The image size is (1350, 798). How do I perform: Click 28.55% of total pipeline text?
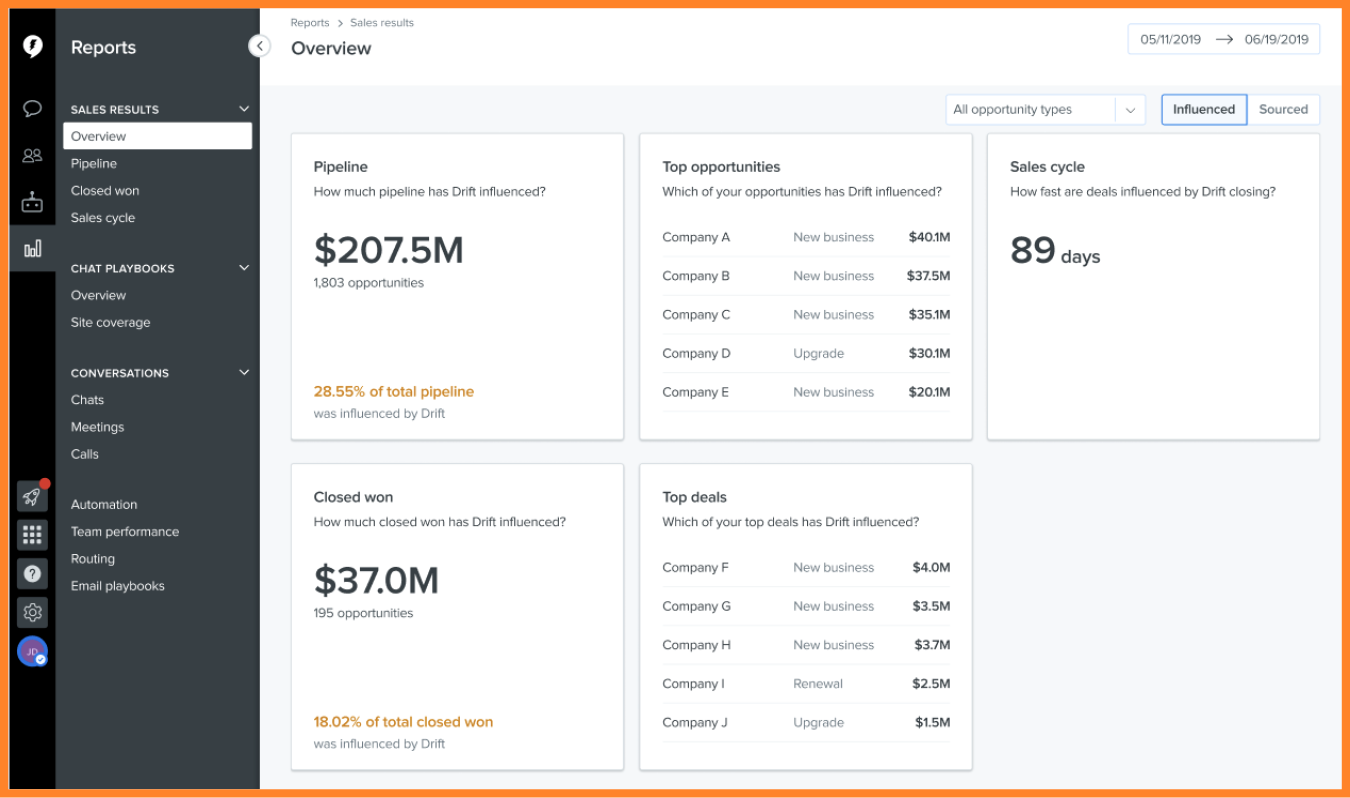click(x=394, y=392)
